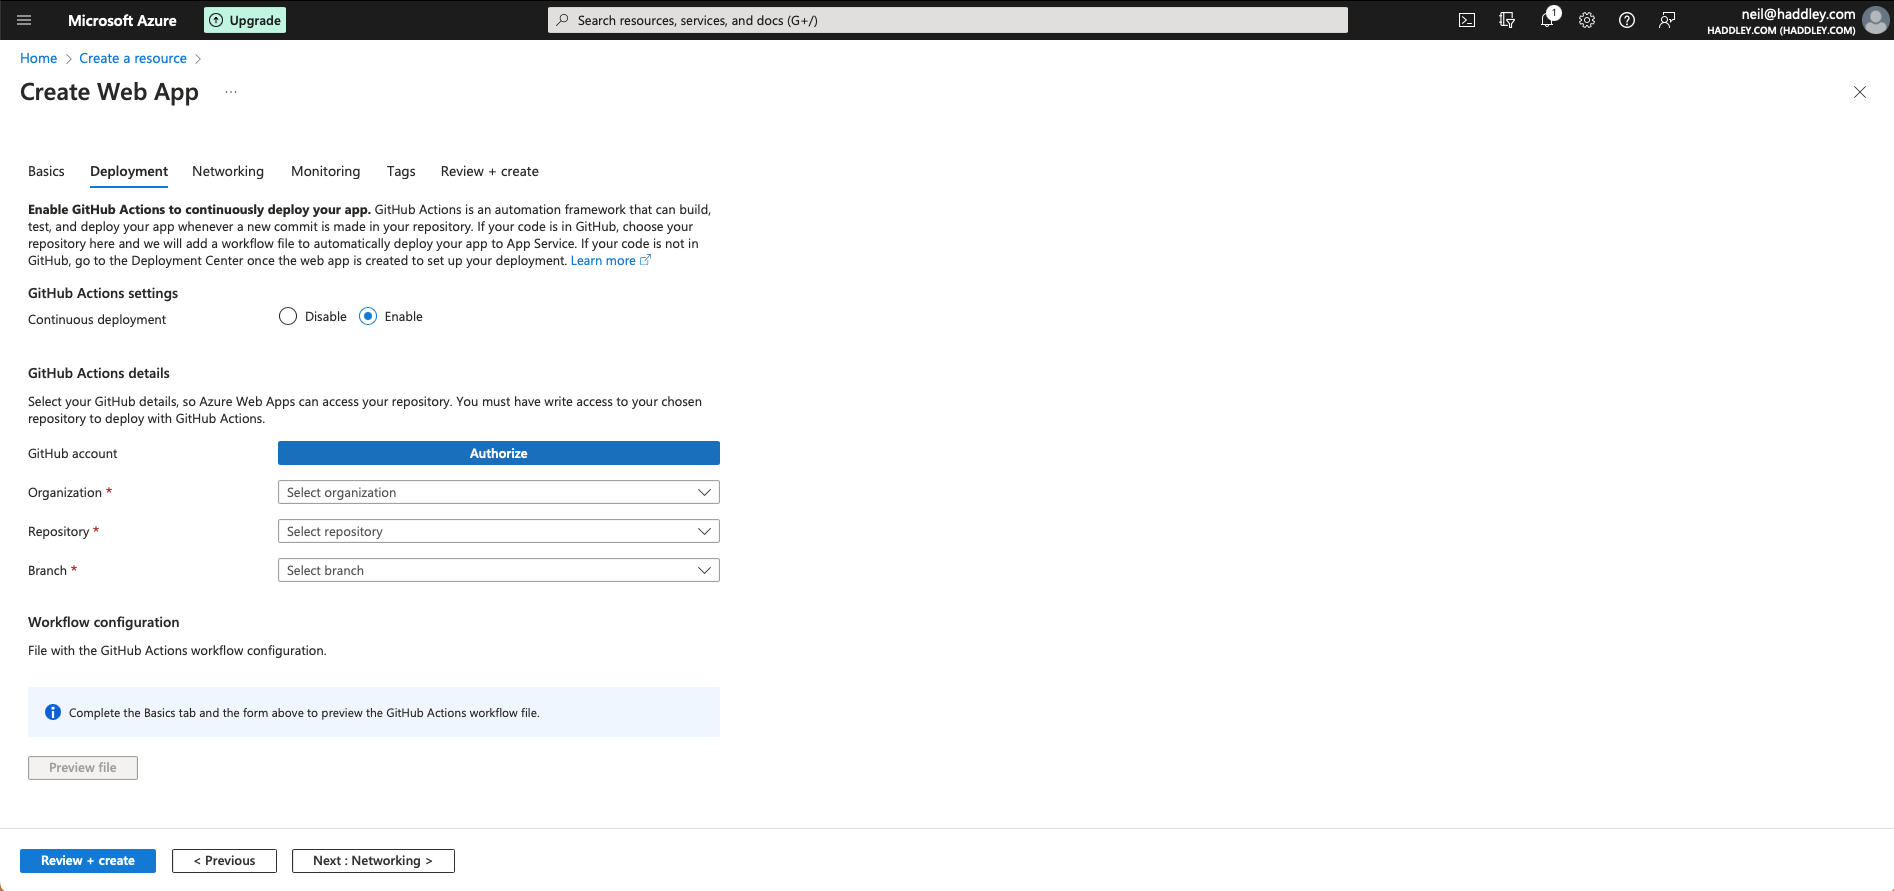Open the more options ellipsis beside title

[231, 92]
